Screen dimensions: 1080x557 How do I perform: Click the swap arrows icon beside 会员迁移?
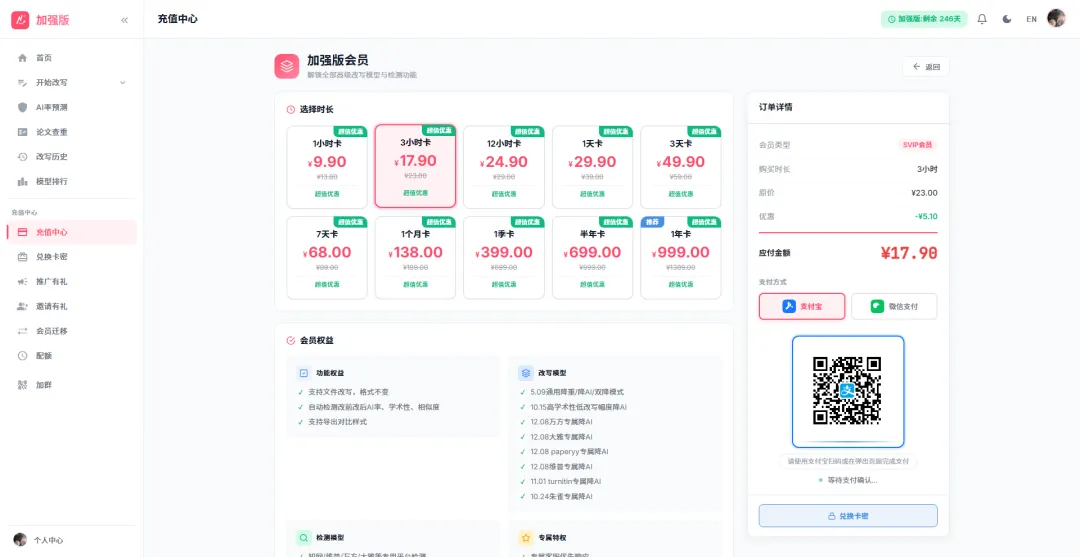[22, 331]
